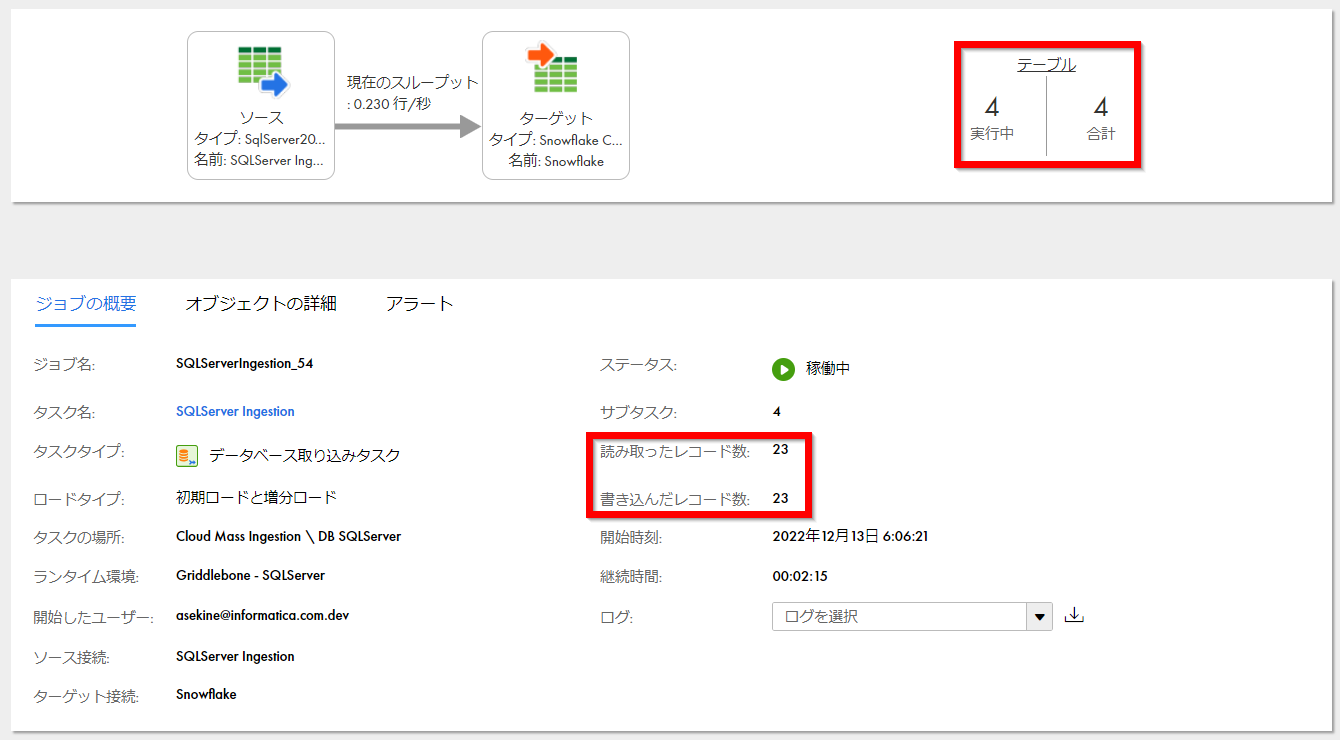Click the 現在のスループット throughput text
Viewport: 1340px width, 740px height.
coord(413,92)
